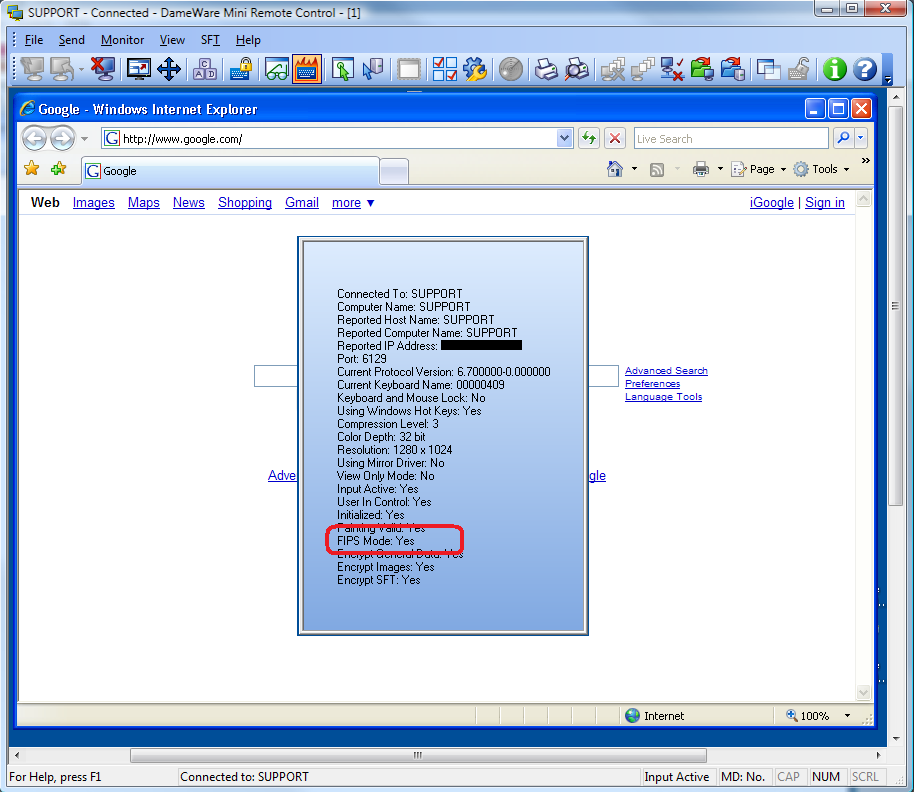Switch to full screen mode
Viewport: 914px width, 792px height.
(x=140, y=69)
